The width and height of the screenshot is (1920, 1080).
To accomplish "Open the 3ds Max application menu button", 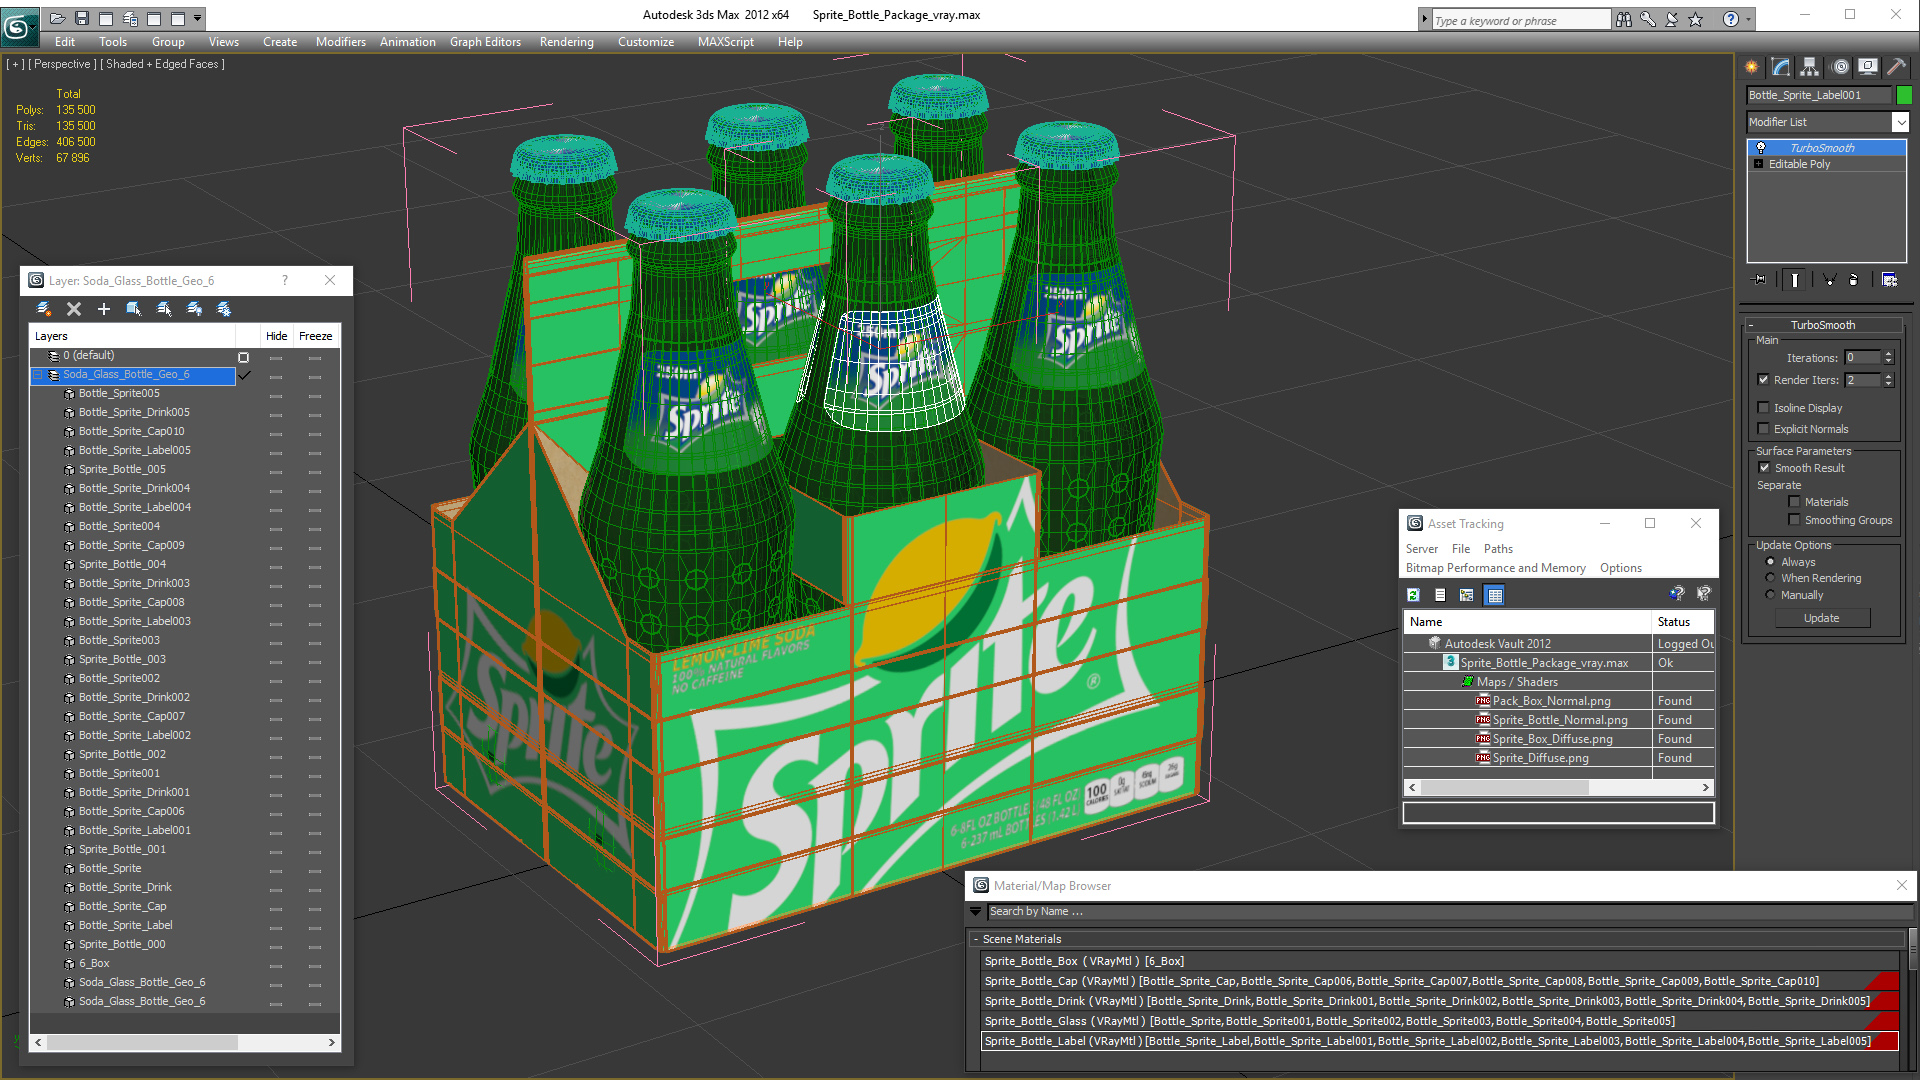I will click(18, 26).
